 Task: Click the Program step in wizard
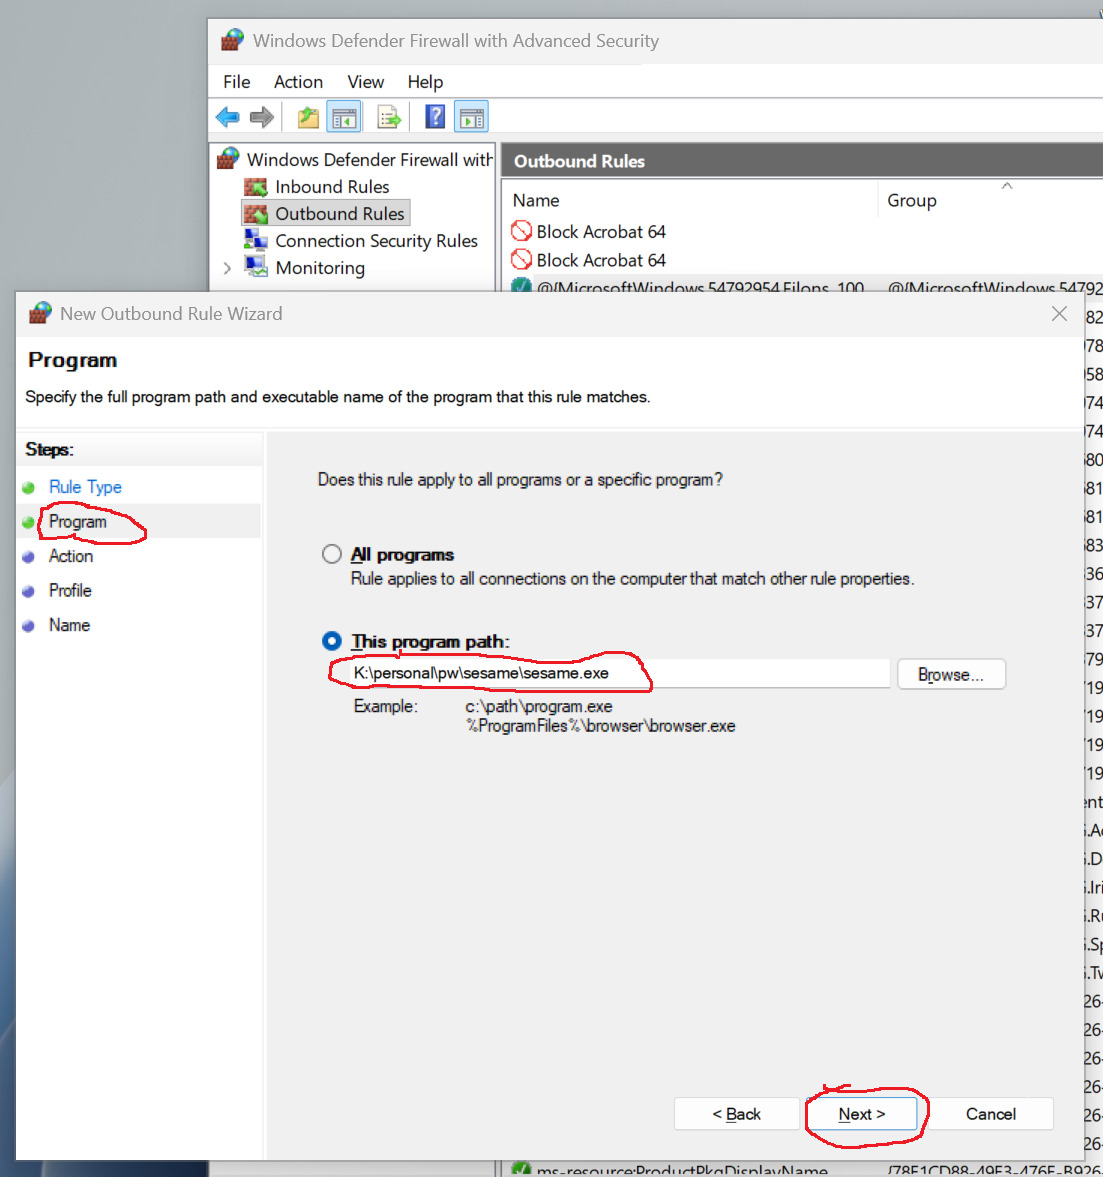pos(78,522)
